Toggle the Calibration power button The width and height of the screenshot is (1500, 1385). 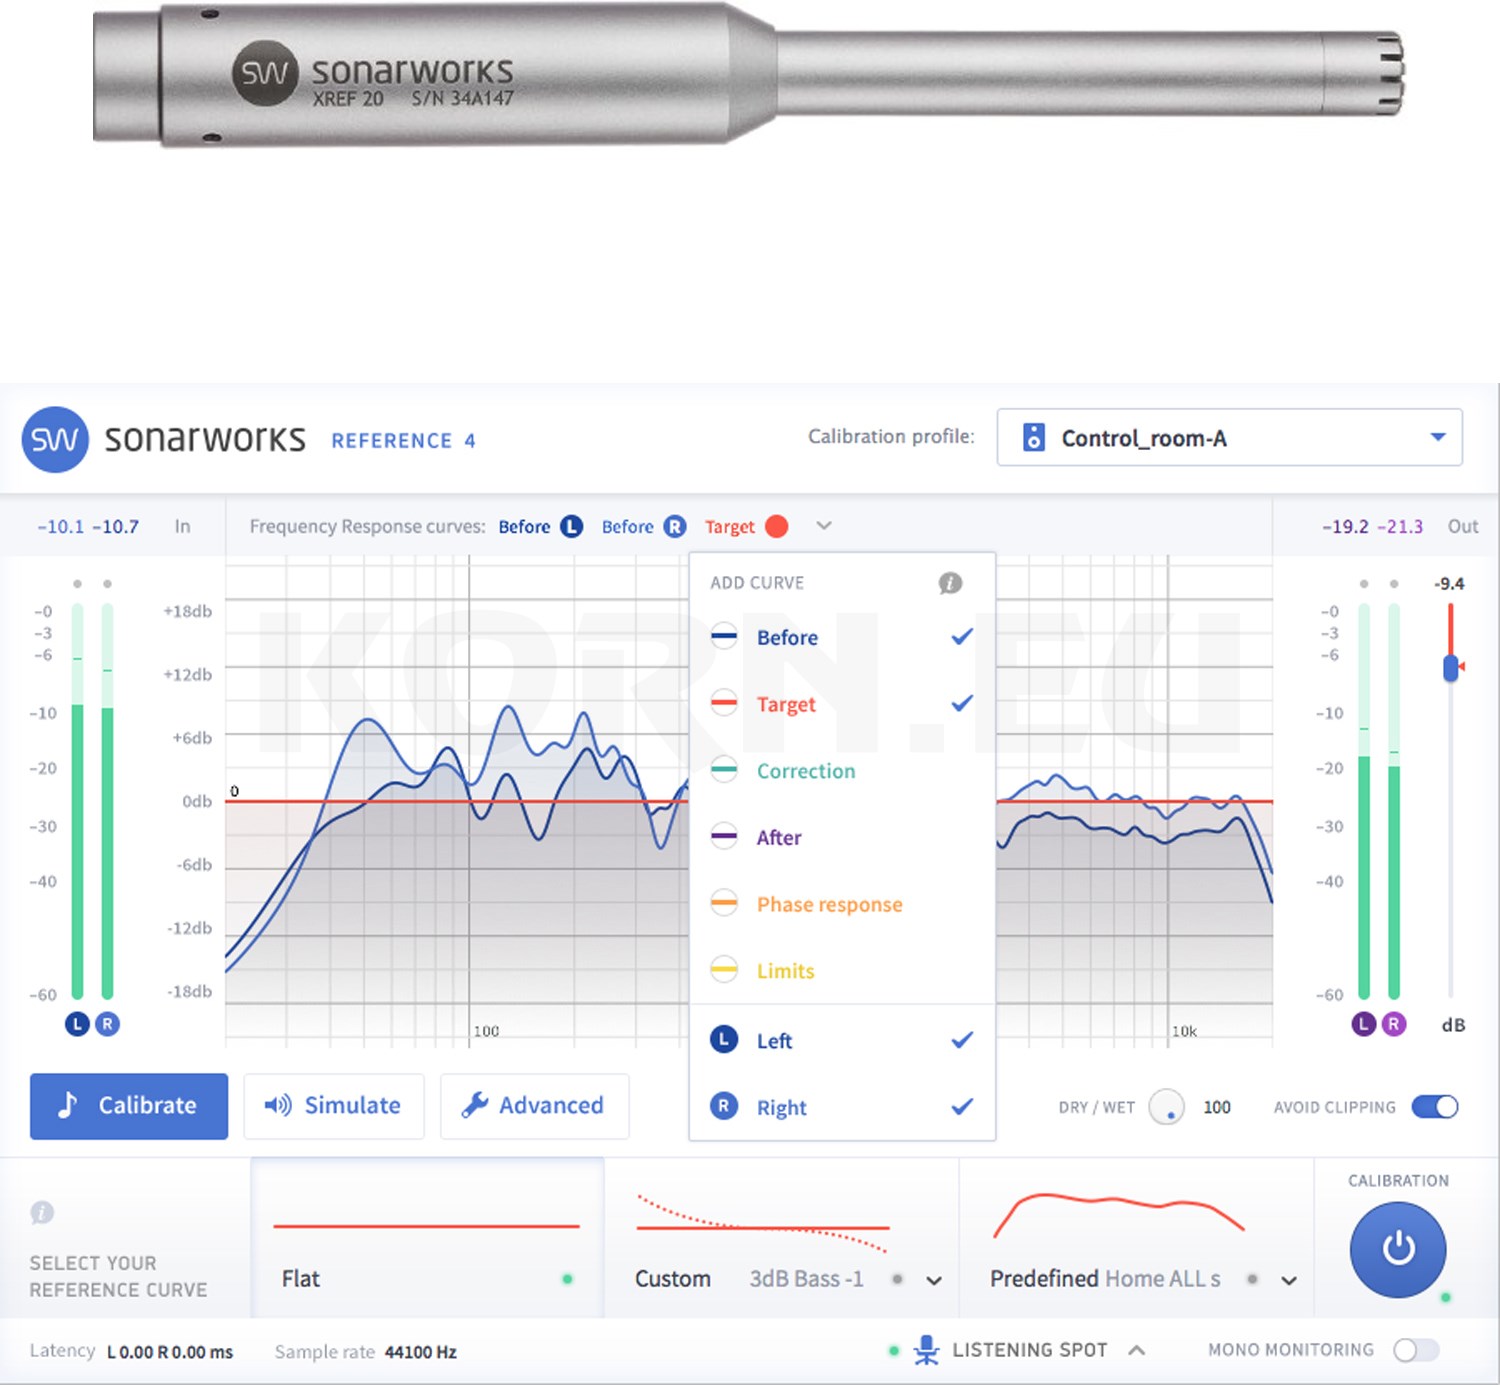click(x=1398, y=1249)
